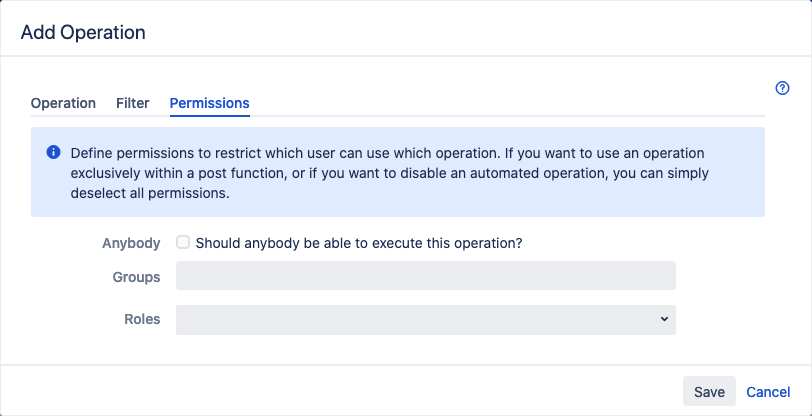Click the 'Should anybody be able to execute' label
Viewport: 812px width, 416px height.
coord(359,243)
